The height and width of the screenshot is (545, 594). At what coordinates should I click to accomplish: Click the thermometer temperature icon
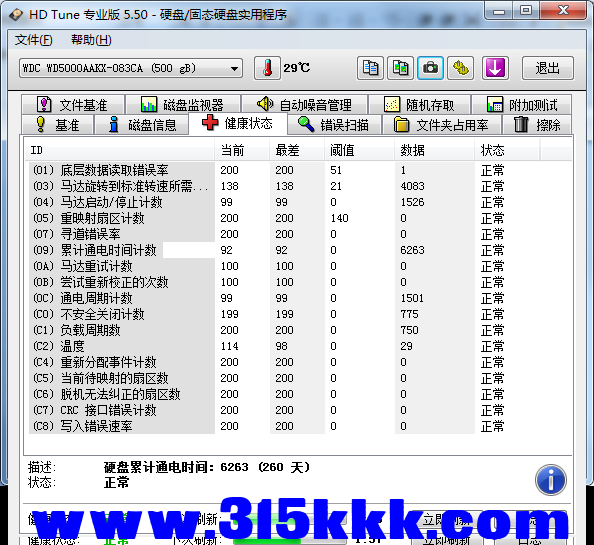click(x=267, y=68)
